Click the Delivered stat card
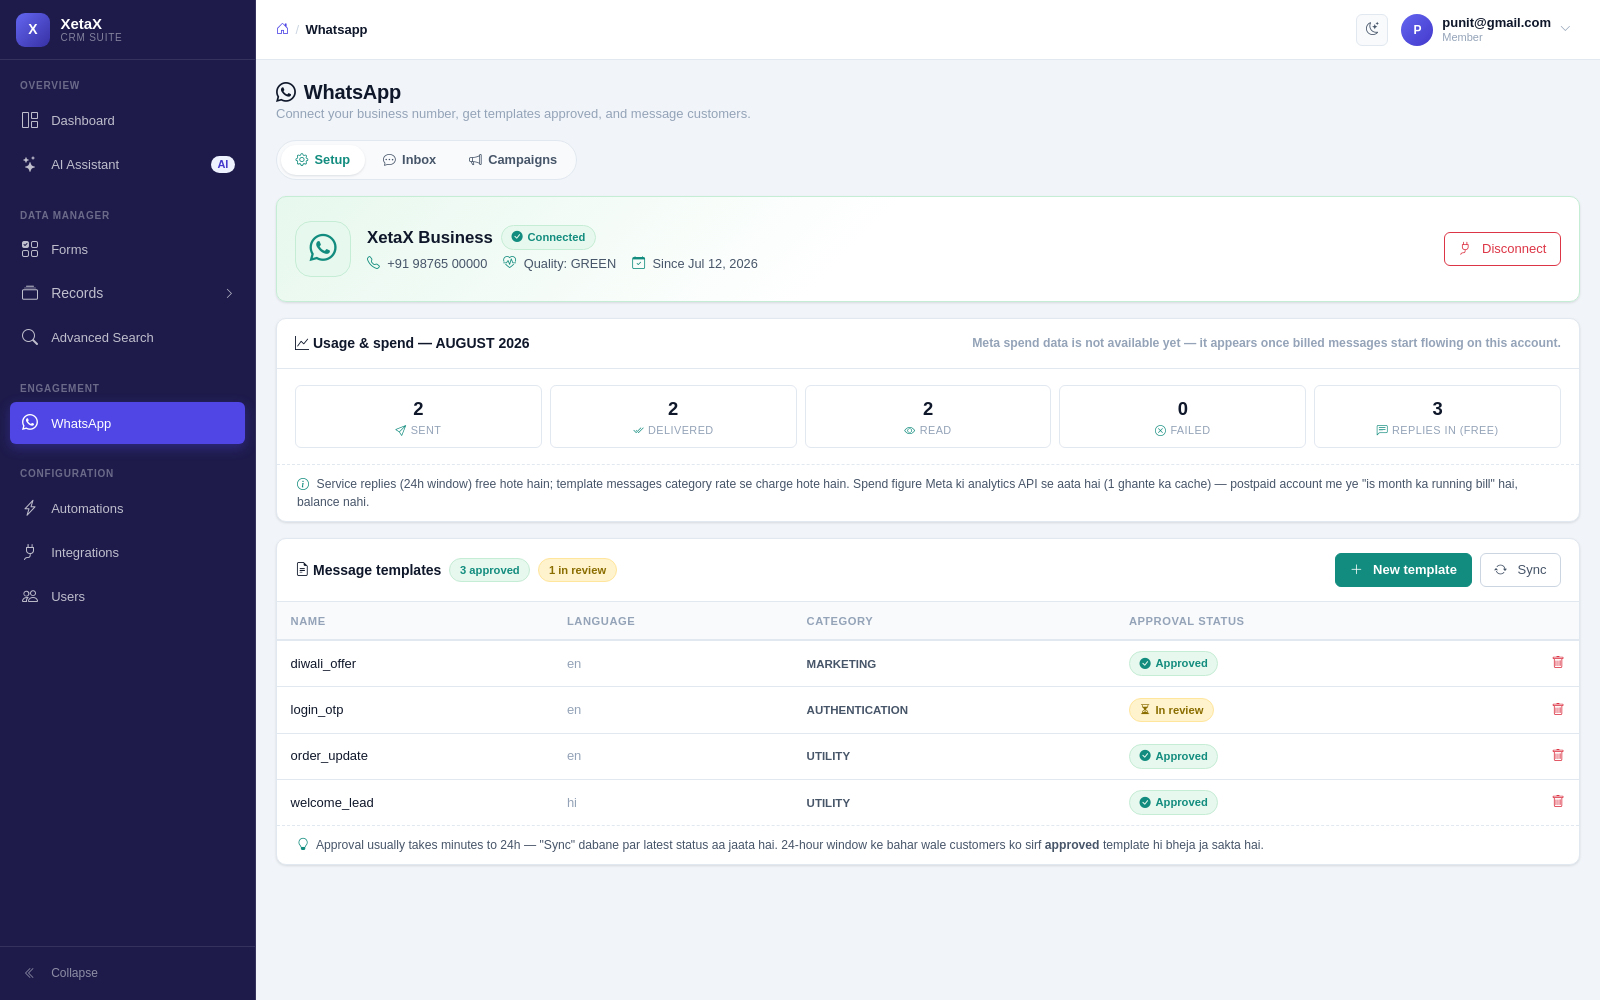 [x=673, y=417]
